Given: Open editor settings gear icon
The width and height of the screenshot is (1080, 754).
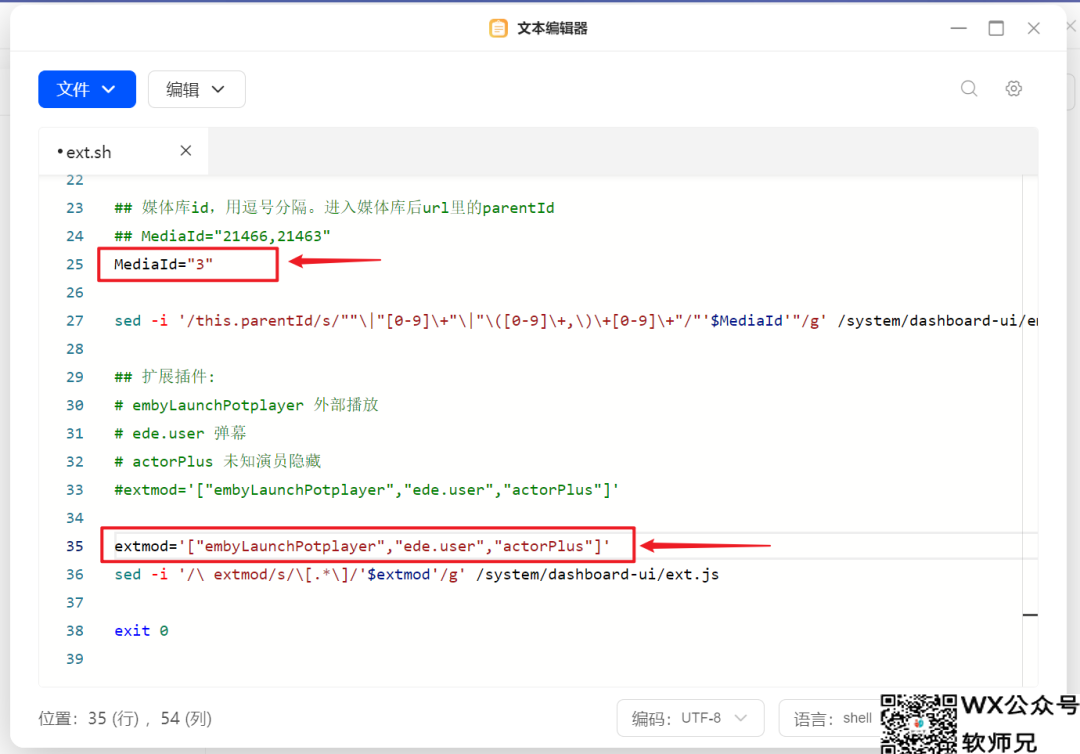Looking at the screenshot, I should tap(1013, 88).
